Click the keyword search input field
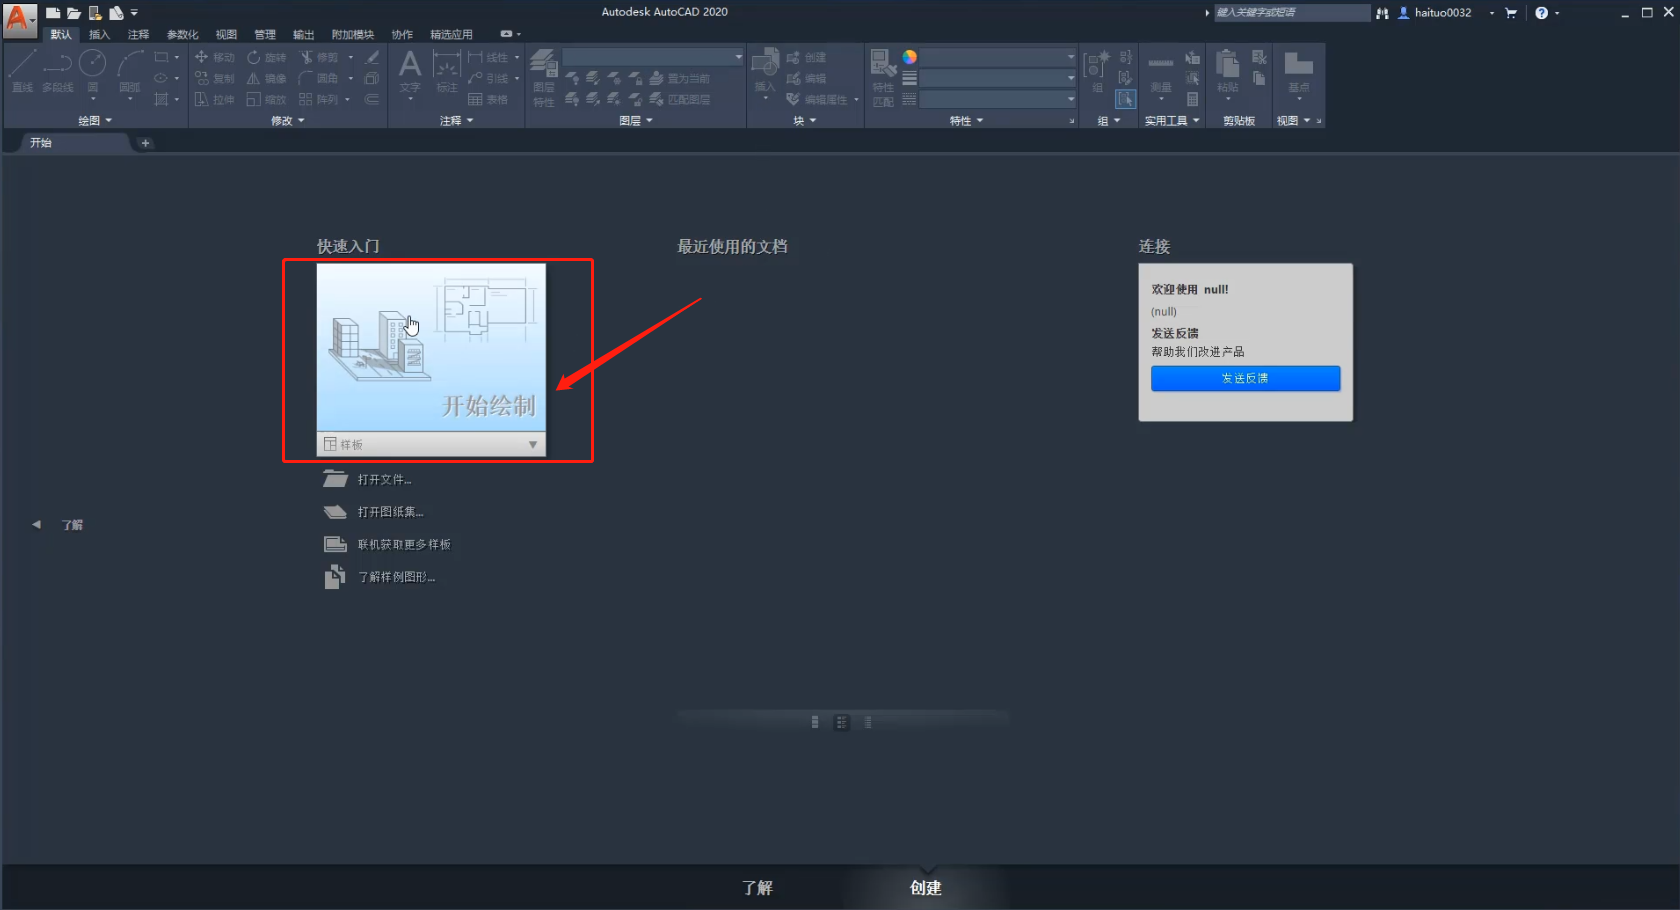Viewport: 1680px width, 910px height. pos(1291,13)
